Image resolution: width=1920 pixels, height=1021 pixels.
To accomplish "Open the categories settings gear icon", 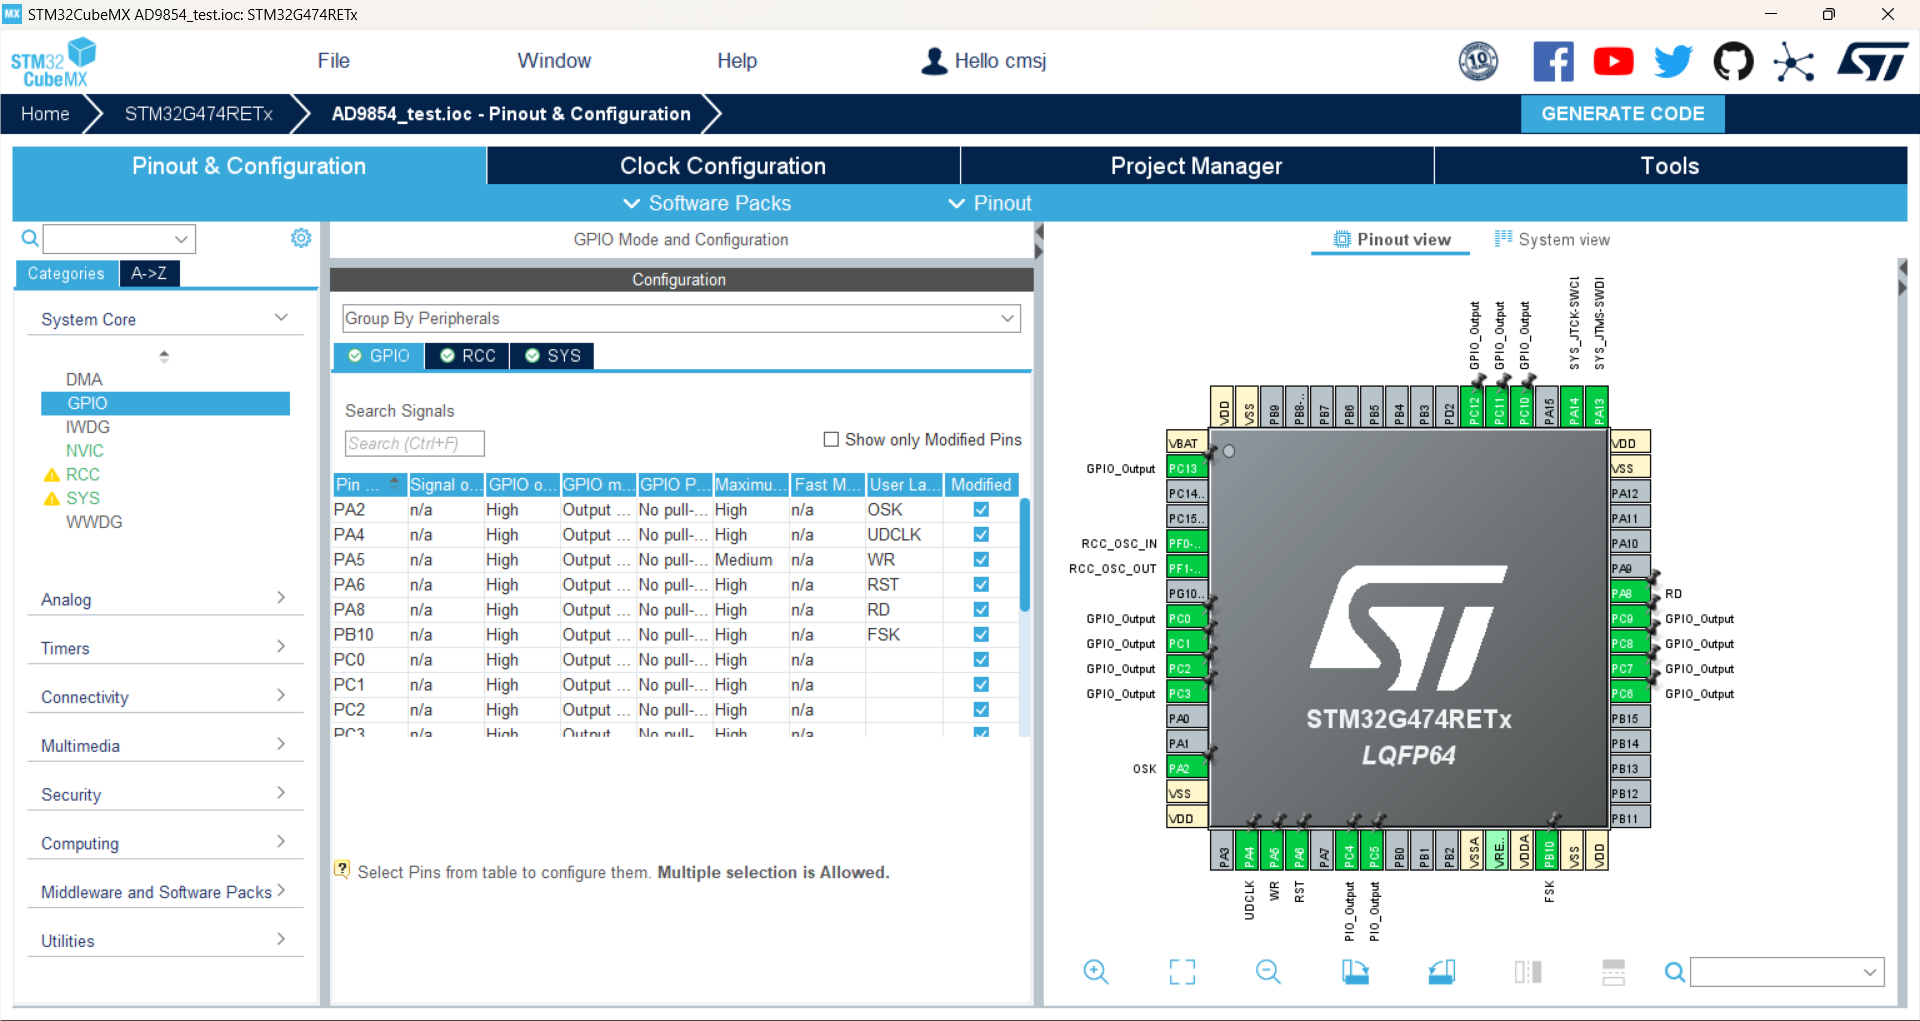I will tap(301, 238).
